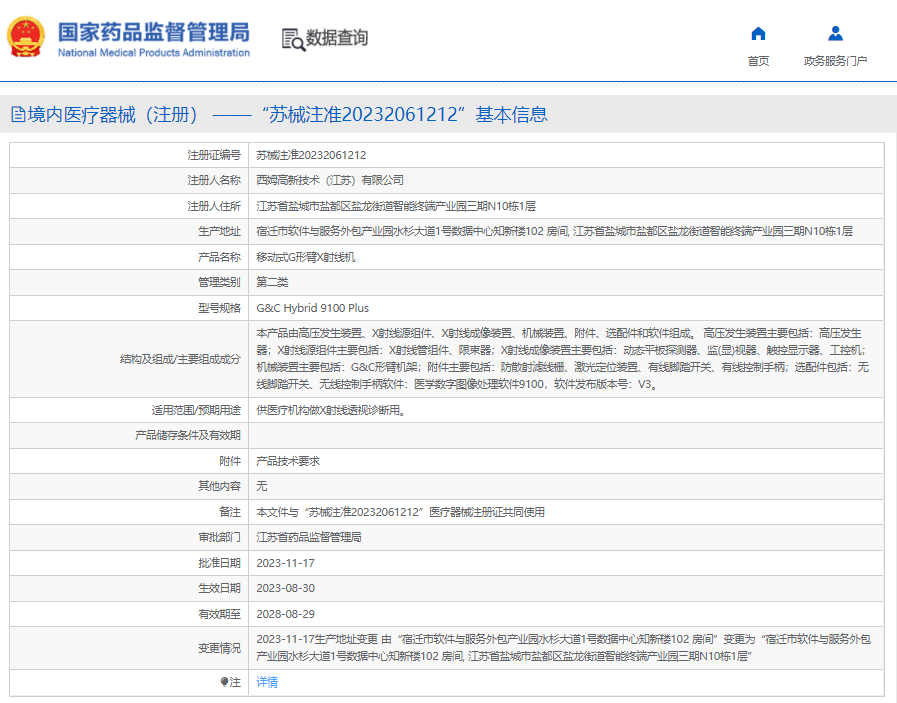
Task: Click the 数据查询 label
Action: point(337,38)
